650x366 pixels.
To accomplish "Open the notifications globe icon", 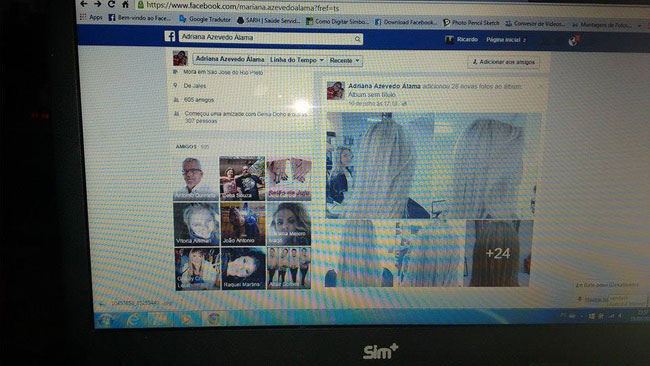I will (573, 41).
